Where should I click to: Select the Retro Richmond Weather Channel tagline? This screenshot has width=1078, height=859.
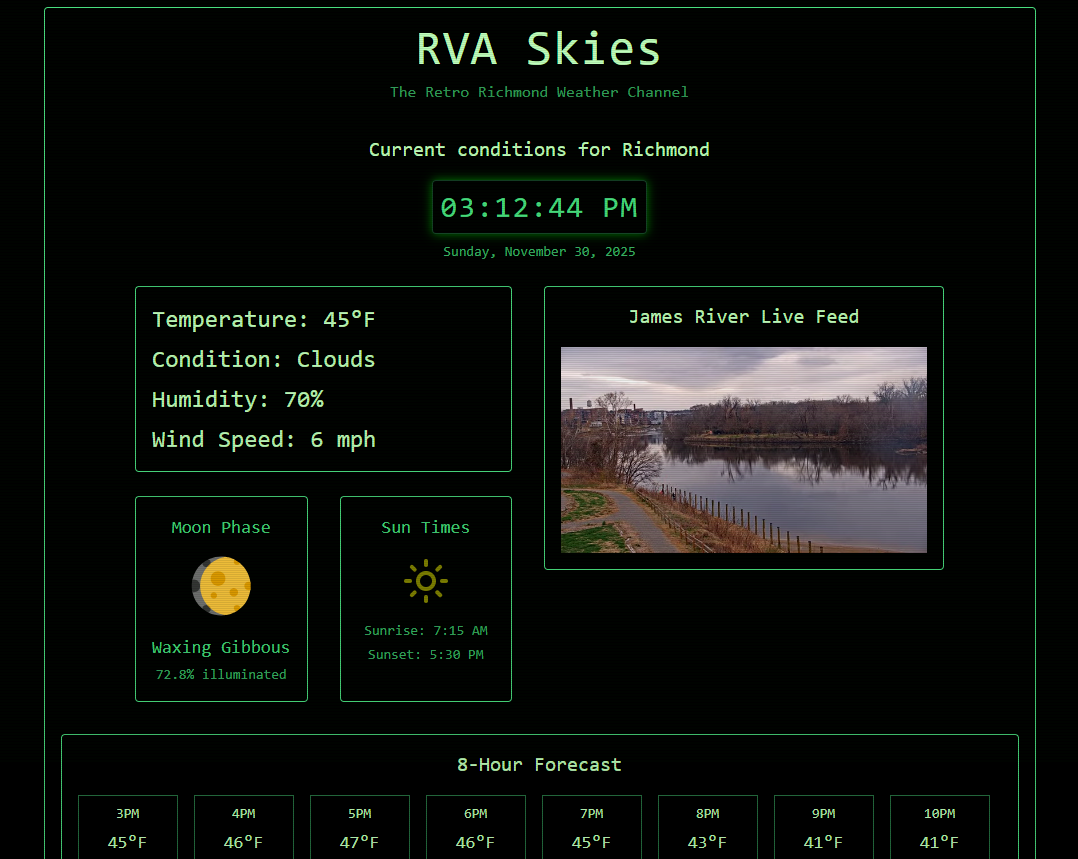point(539,92)
